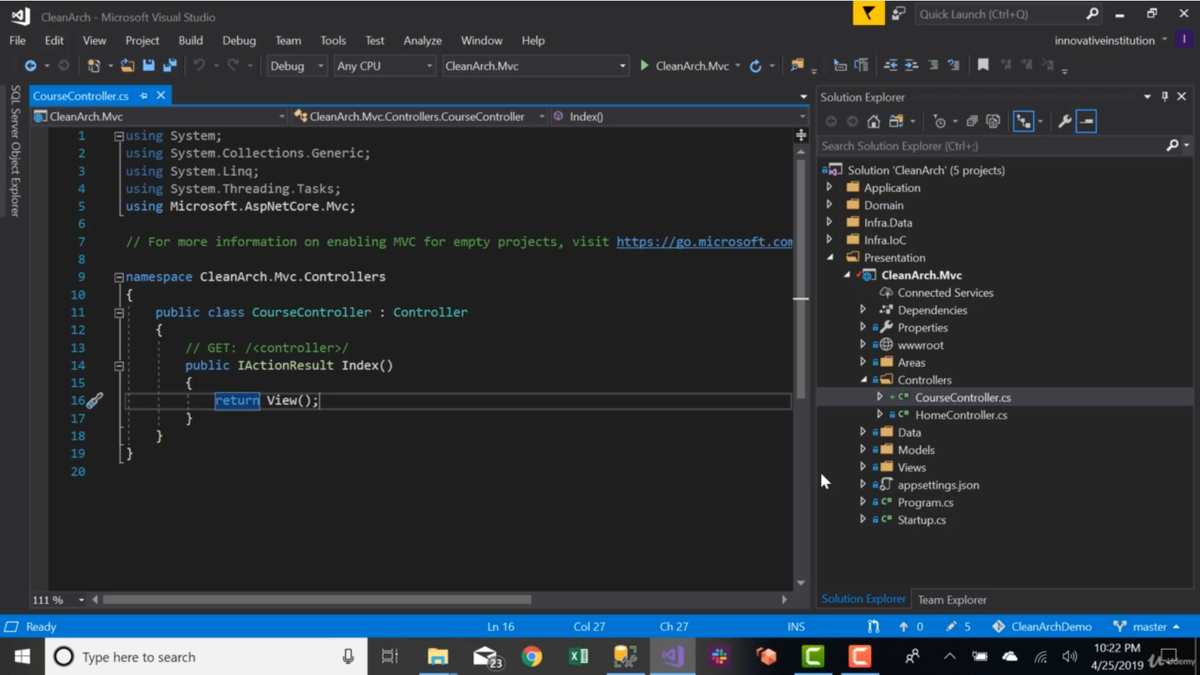Start debugging with the green play icon

pyautogui.click(x=645, y=66)
